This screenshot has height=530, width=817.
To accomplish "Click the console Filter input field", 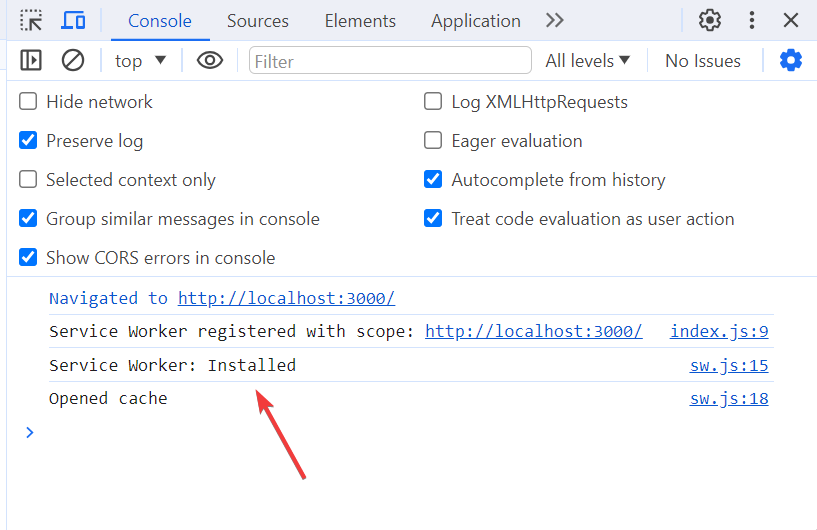I will coord(390,61).
